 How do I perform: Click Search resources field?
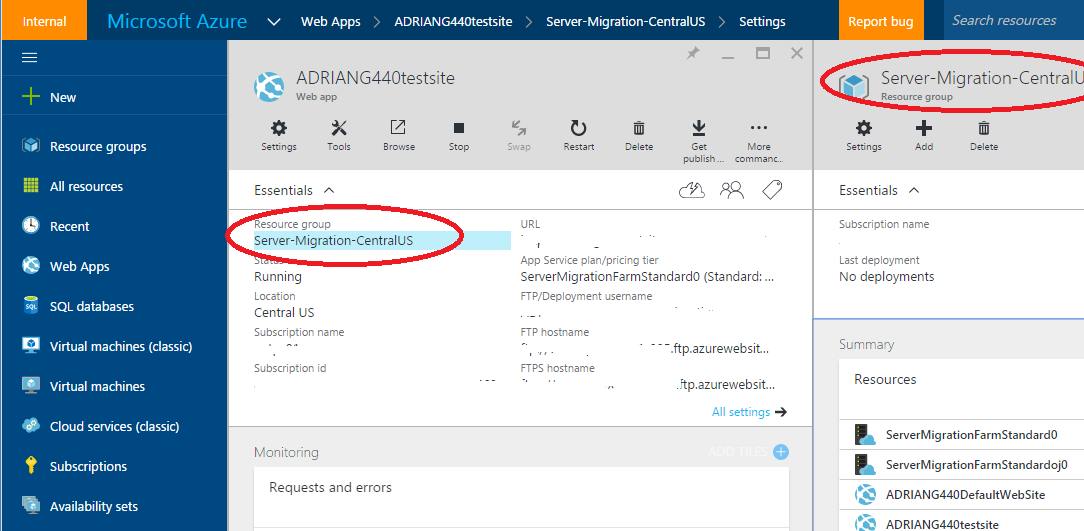tap(1014, 21)
